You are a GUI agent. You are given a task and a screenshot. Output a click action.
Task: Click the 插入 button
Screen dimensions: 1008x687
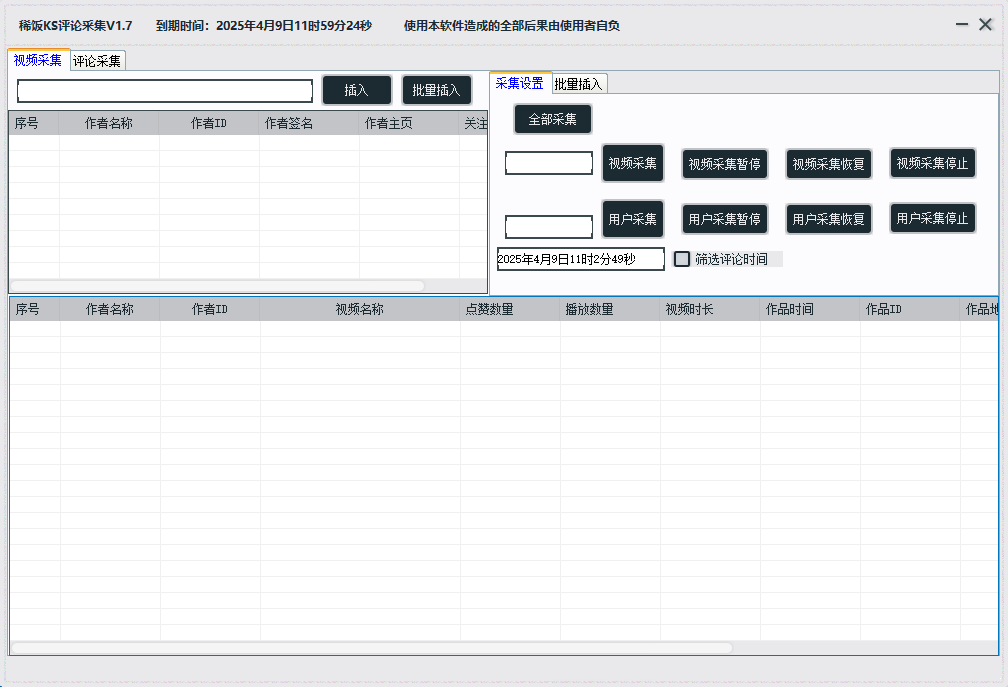356,90
